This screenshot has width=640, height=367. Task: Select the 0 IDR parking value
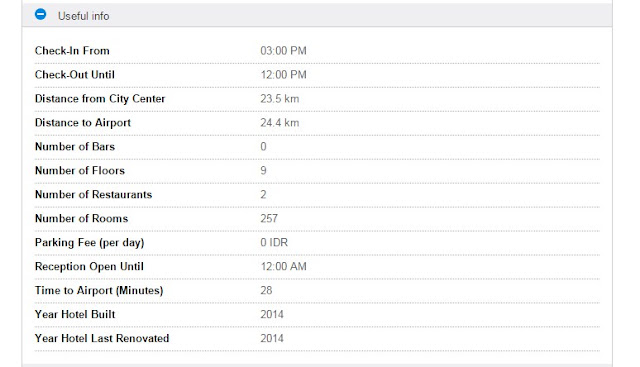coord(274,242)
